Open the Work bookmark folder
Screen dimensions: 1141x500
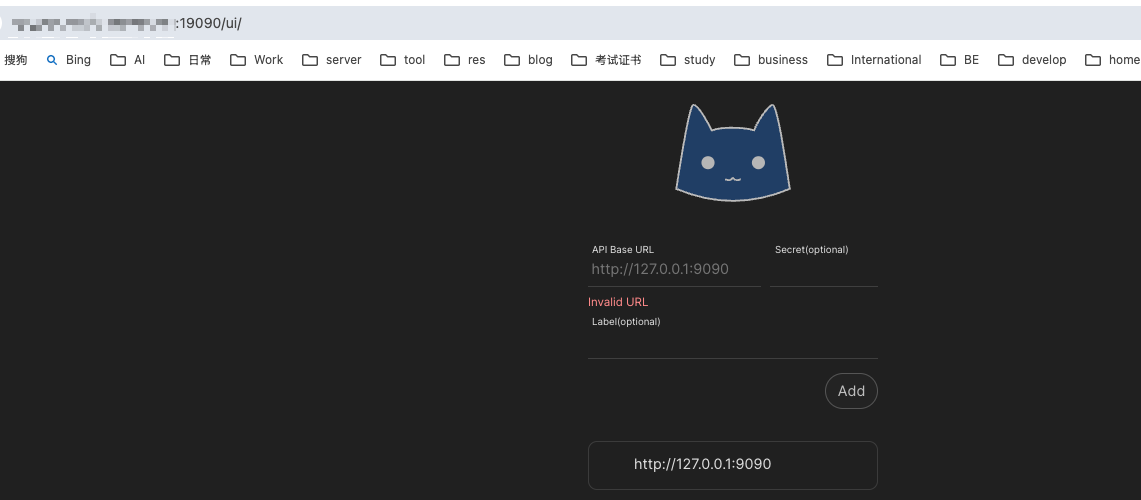click(x=256, y=60)
